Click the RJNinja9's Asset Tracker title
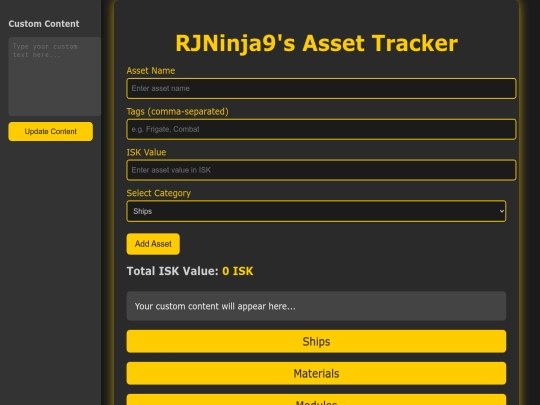 (x=316, y=43)
